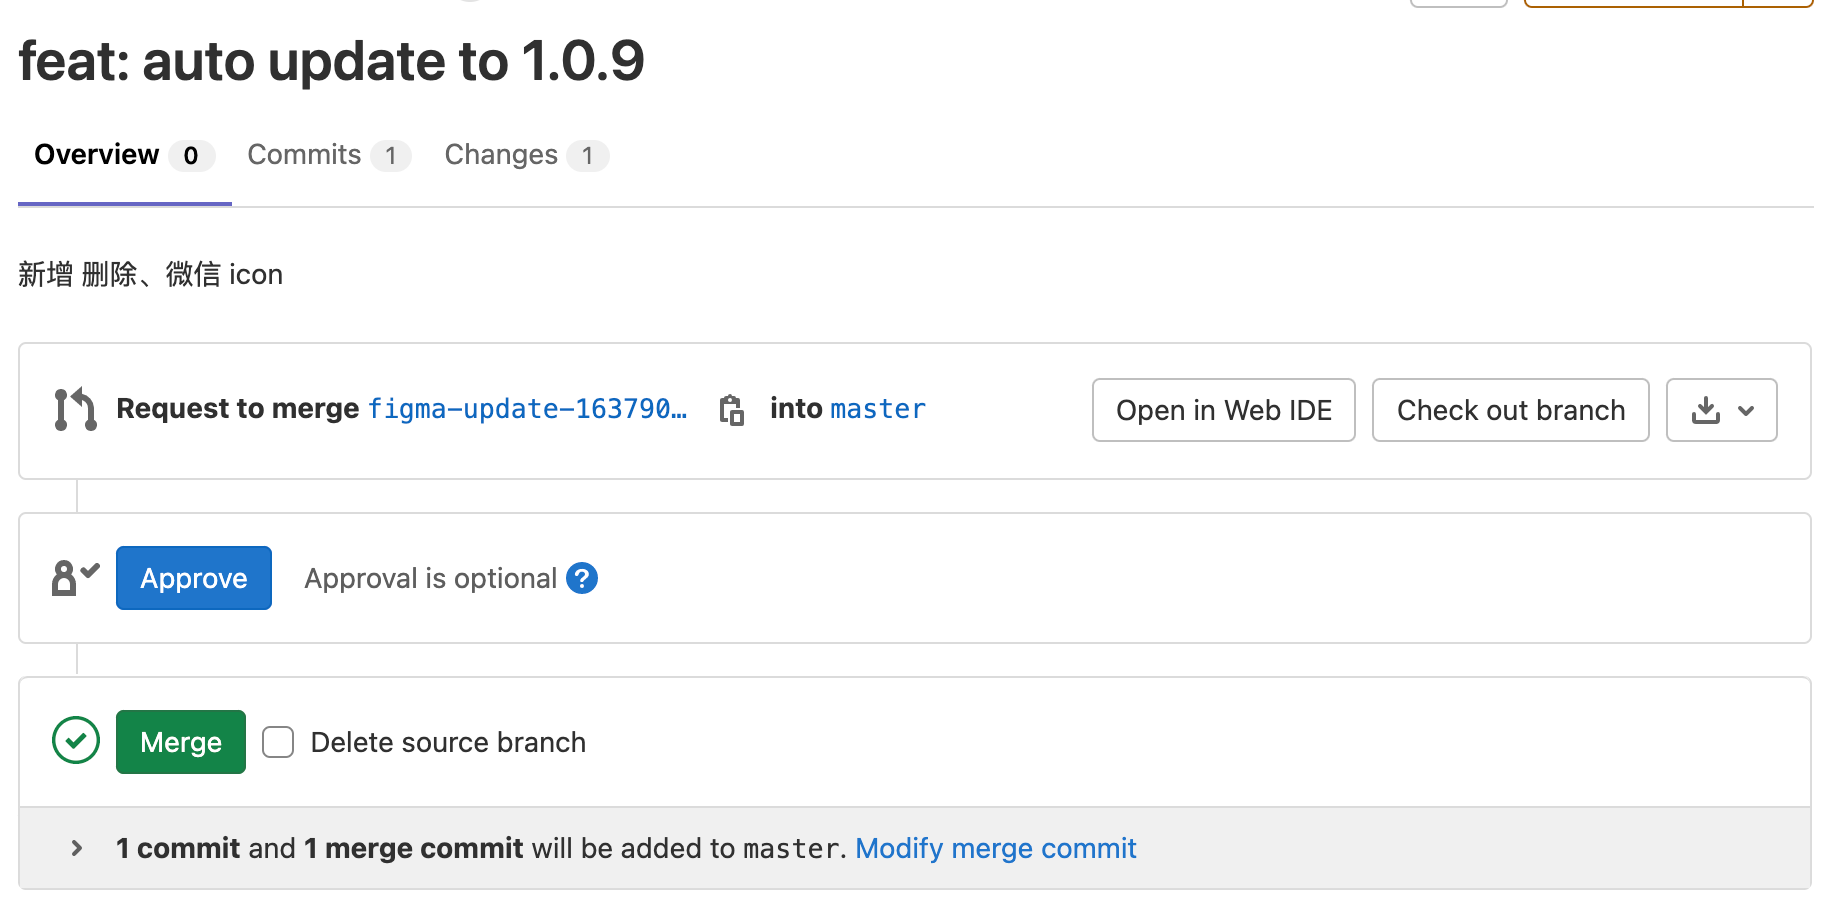Open the master target branch link
The width and height of the screenshot is (1834, 904).
[x=878, y=409]
